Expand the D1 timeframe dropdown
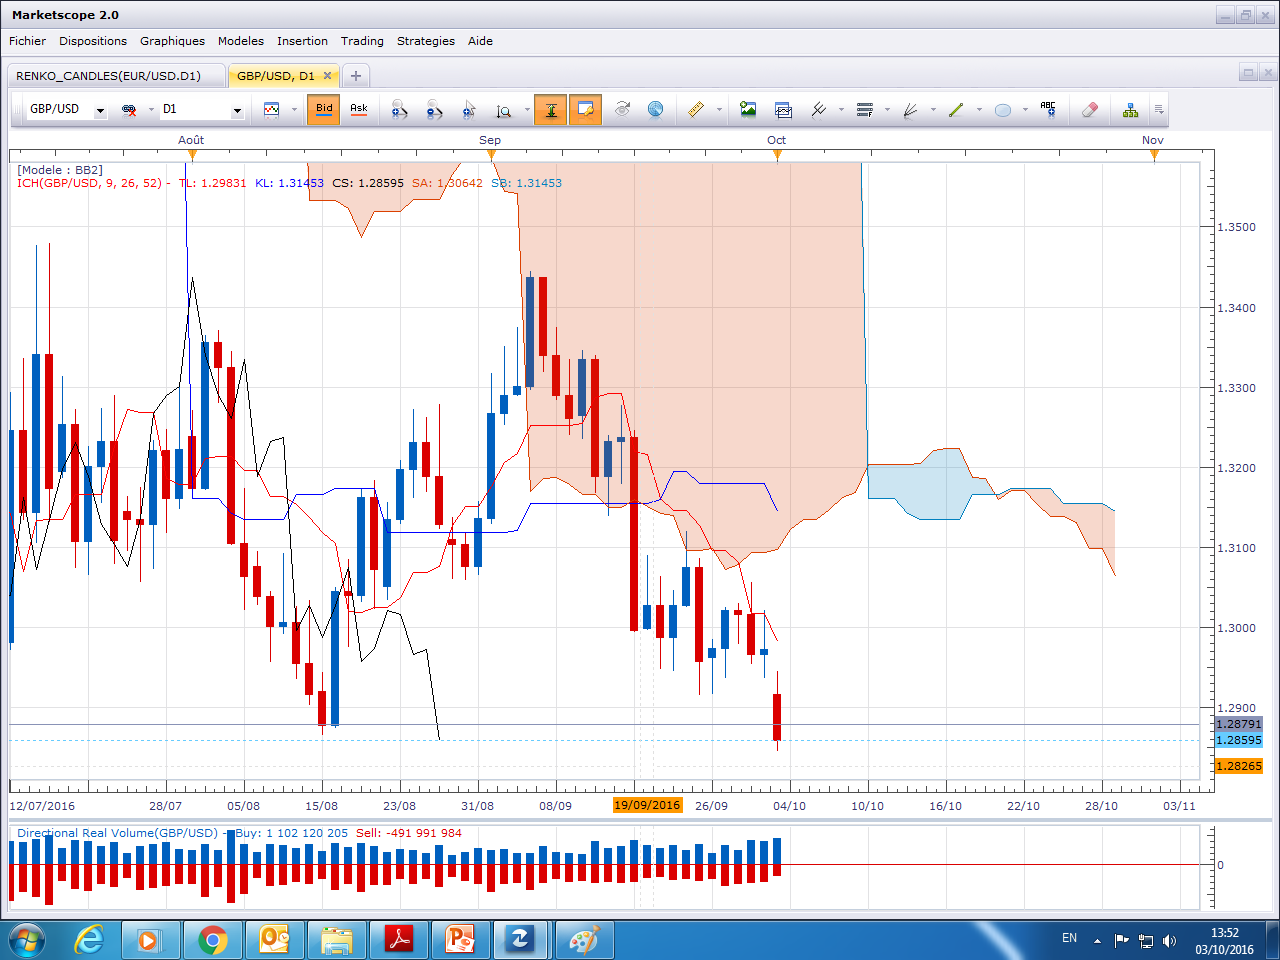Screen dimensions: 1280x960 point(237,110)
